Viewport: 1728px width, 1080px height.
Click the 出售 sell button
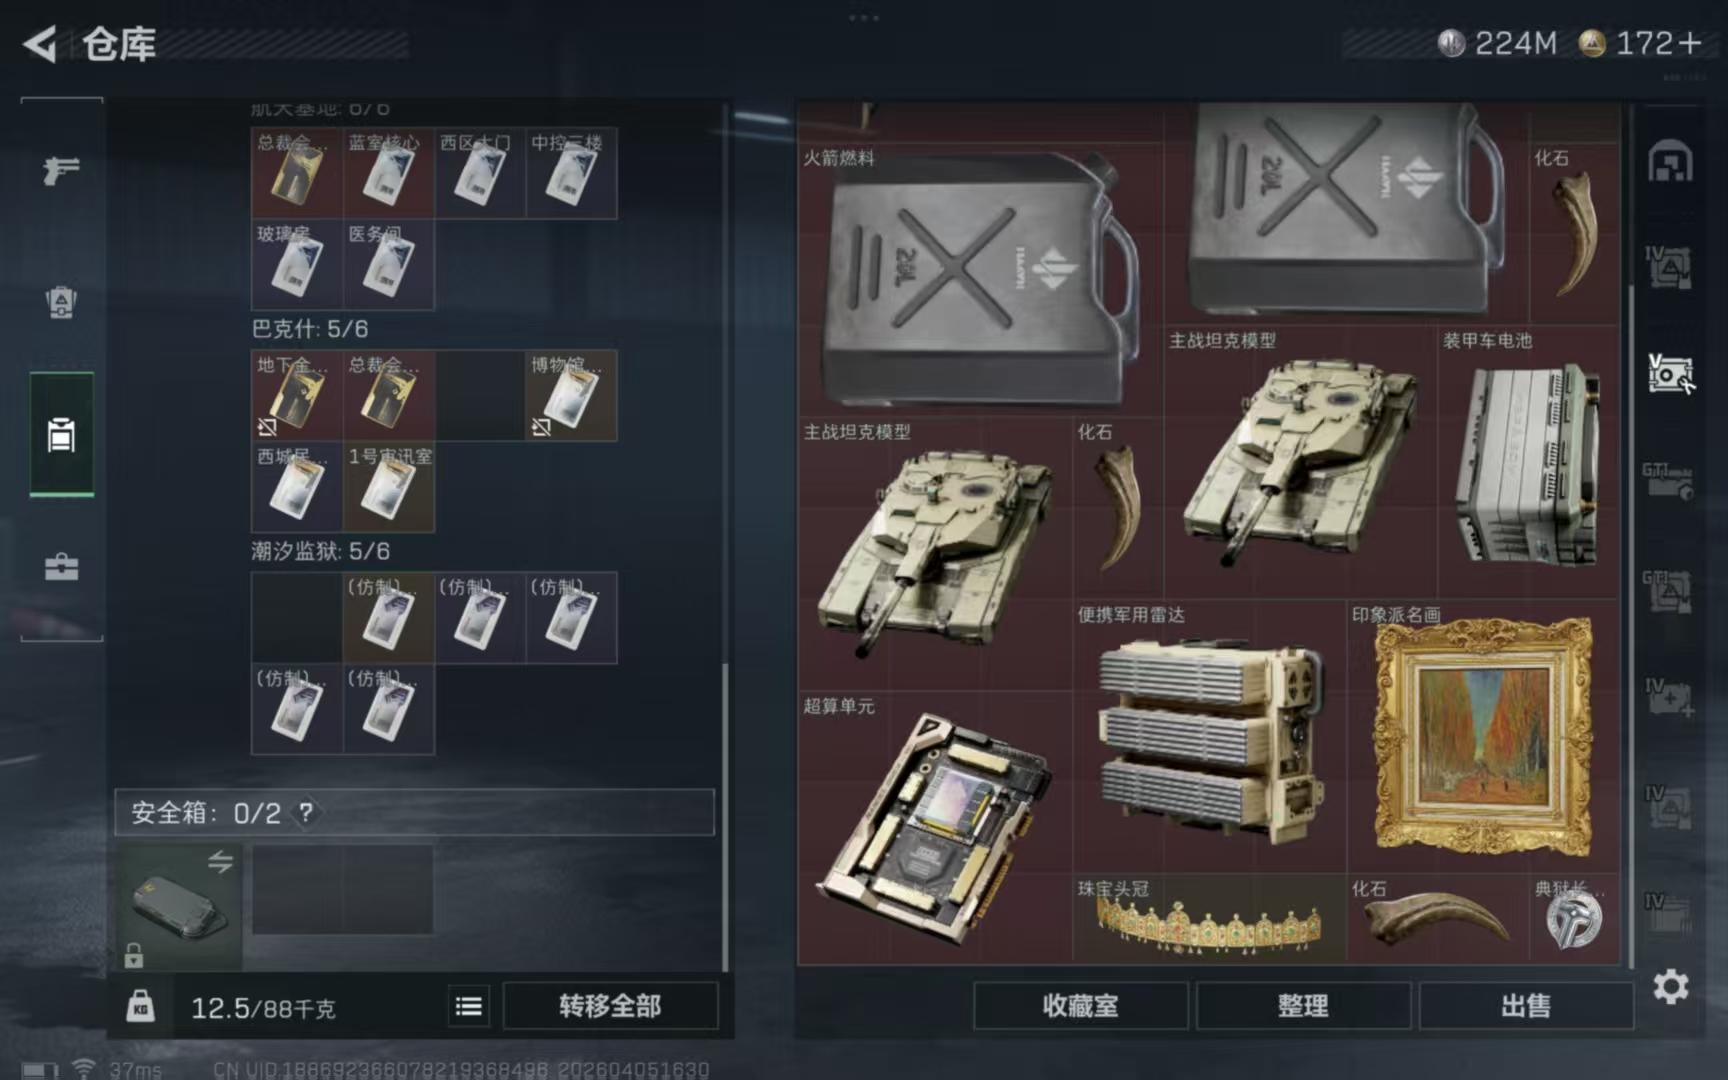(x=1526, y=1006)
